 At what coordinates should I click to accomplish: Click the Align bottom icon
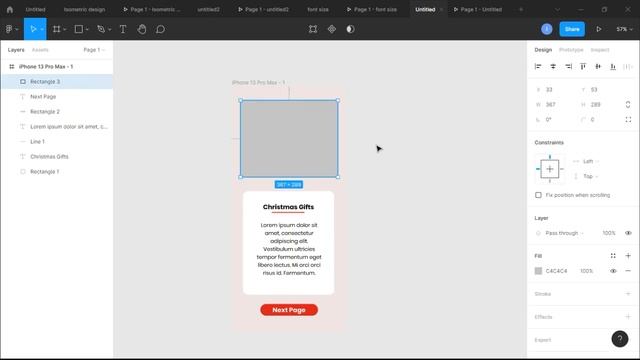pos(613,66)
